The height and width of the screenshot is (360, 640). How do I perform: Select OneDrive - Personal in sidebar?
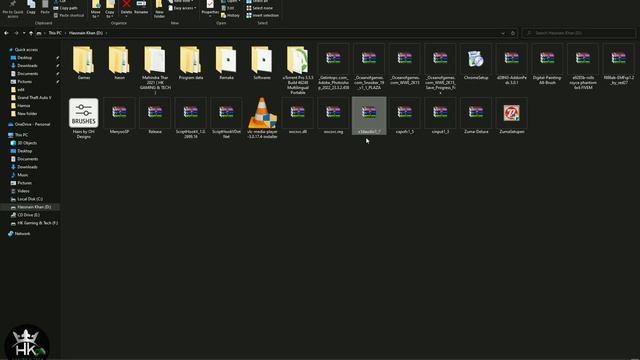tap(32, 124)
